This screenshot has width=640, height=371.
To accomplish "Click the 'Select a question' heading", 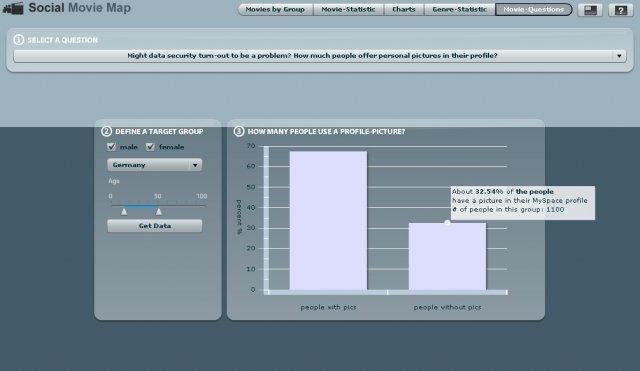I will [62, 40].
